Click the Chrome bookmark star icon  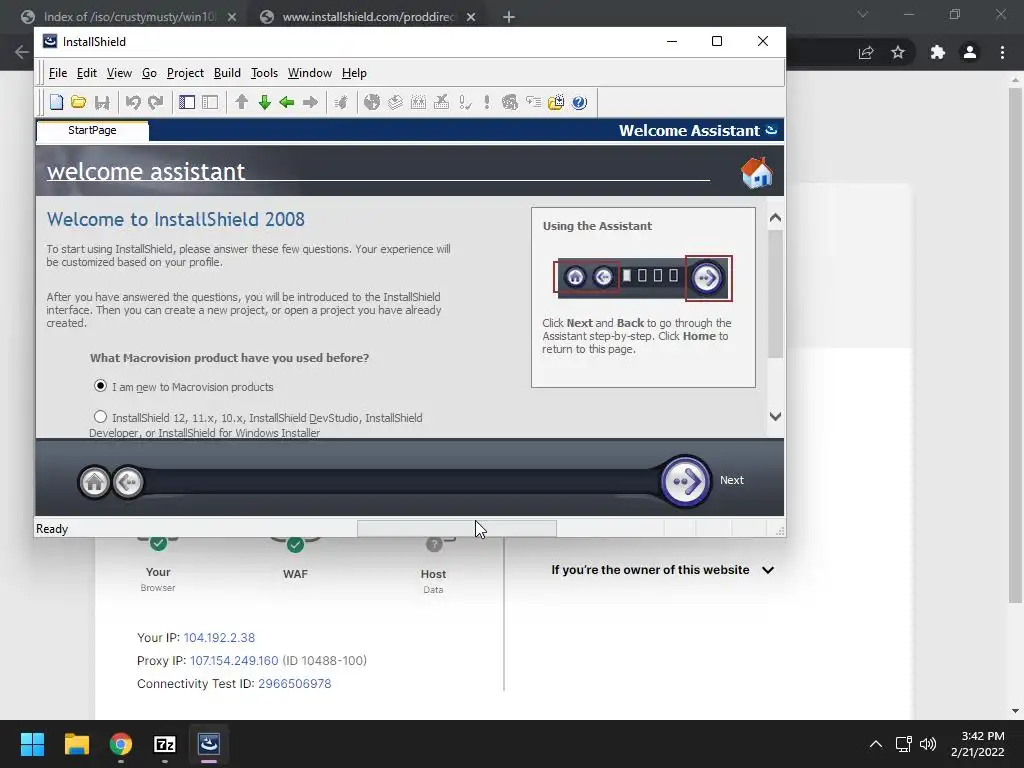898,52
